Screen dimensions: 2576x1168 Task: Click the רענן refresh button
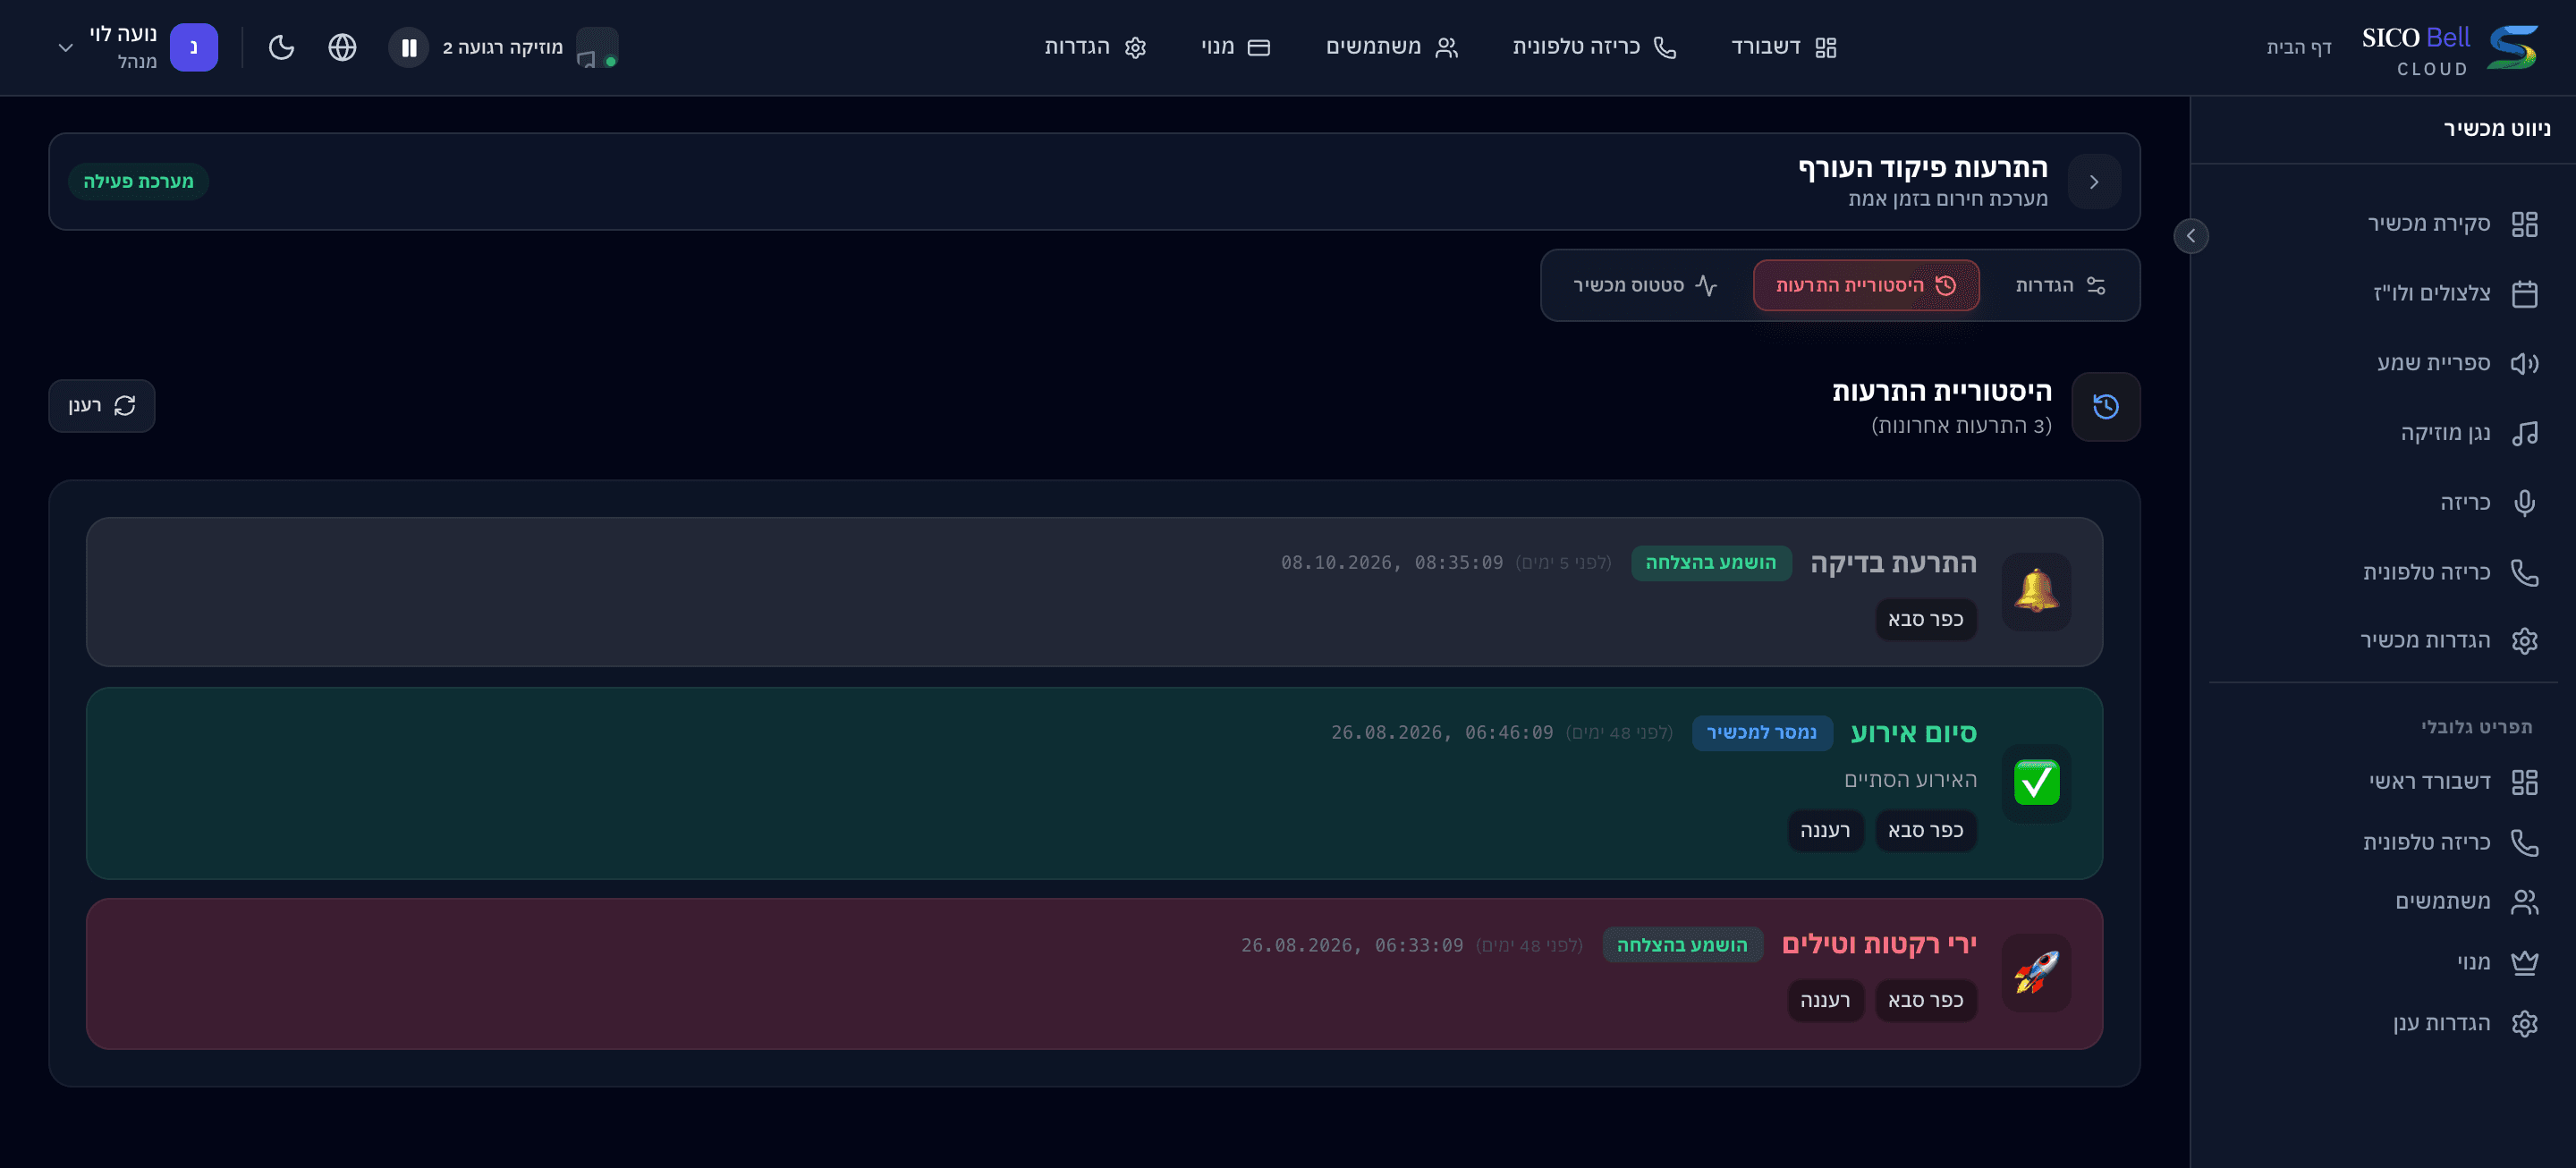(102, 405)
